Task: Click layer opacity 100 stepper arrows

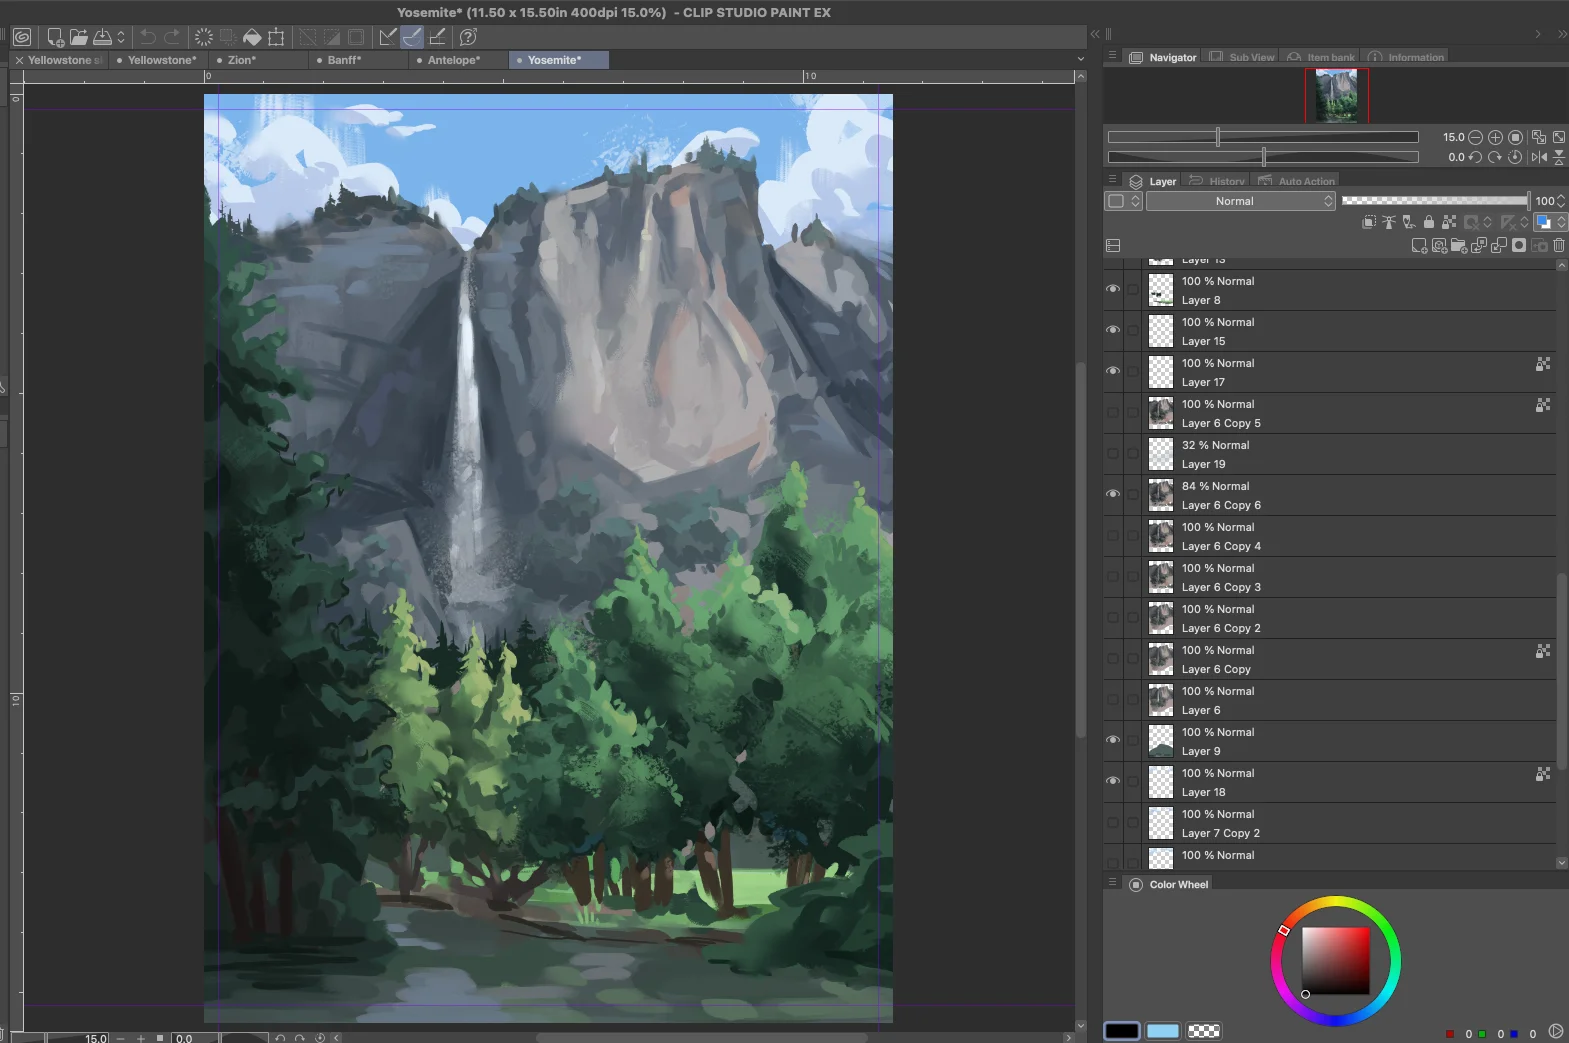Action: tap(1561, 201)
